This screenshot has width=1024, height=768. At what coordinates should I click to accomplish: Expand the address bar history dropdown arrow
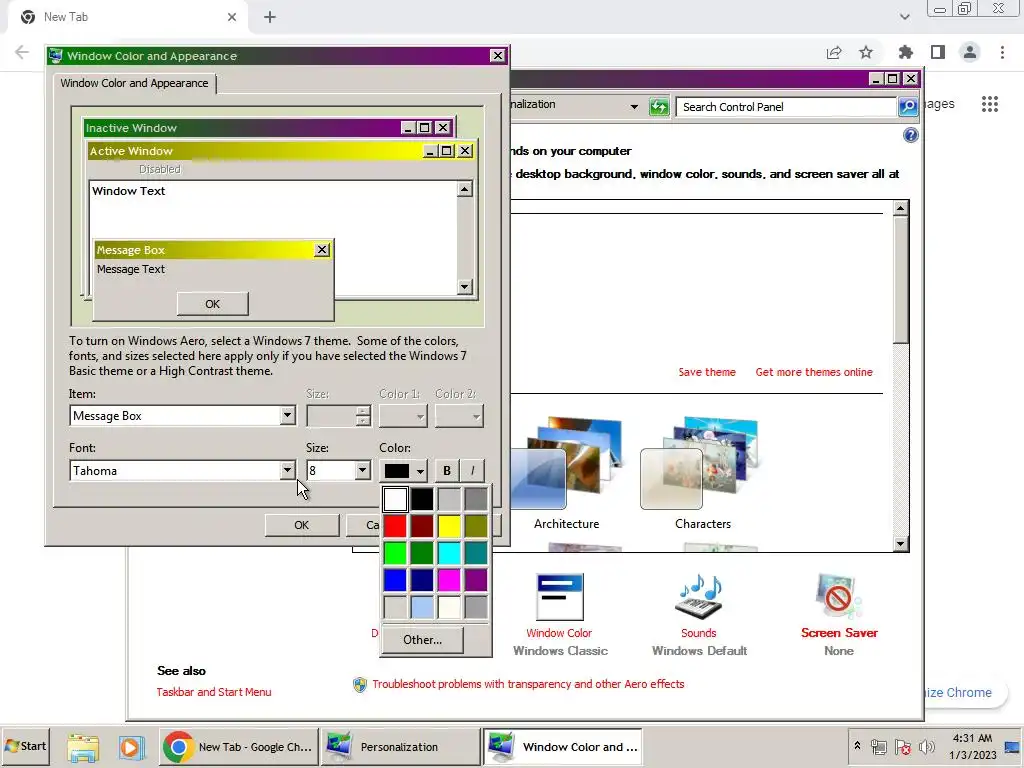coord(633,106)
